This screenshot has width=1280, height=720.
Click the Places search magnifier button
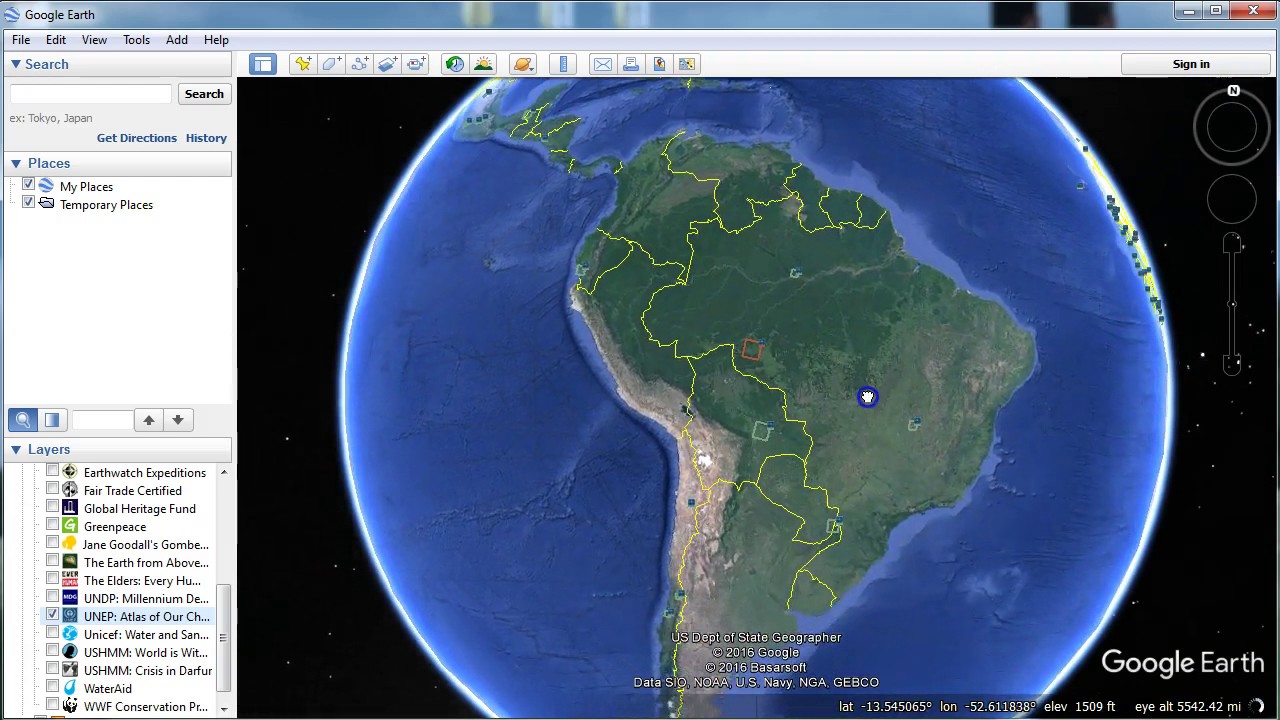(x=23, y=420)
